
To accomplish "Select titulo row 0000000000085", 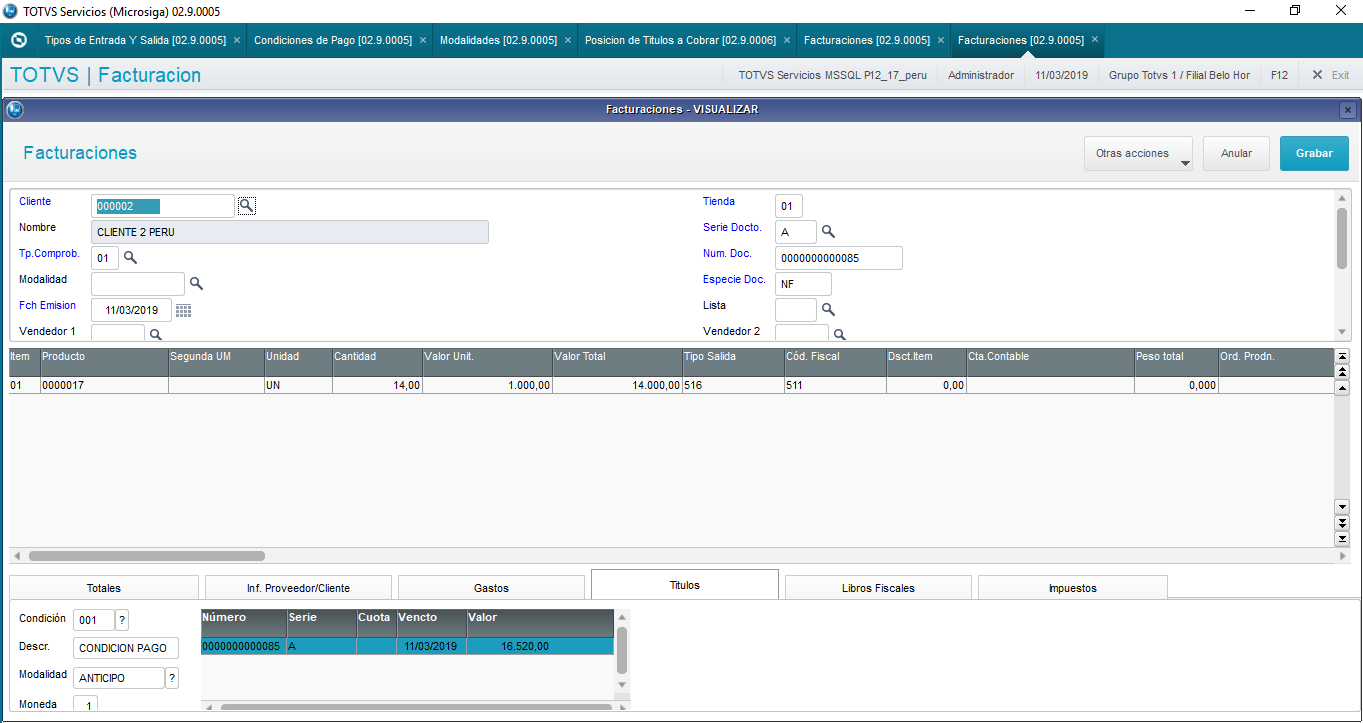I will pyautogui.click(x=407, y=646).
